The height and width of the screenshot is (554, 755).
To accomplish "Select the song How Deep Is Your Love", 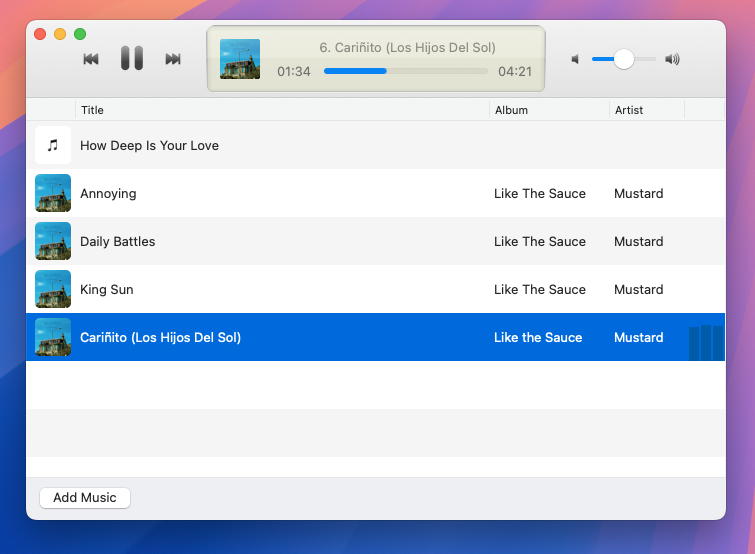I will [376, 145].
